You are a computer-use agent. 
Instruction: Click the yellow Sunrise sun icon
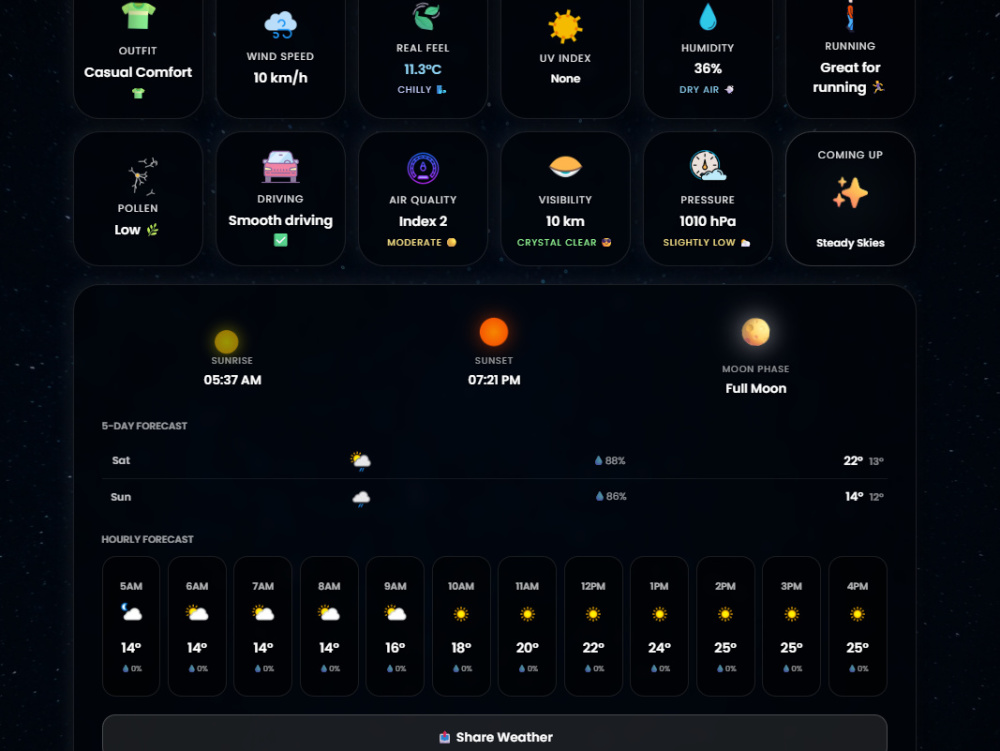[x=226, y=342]
